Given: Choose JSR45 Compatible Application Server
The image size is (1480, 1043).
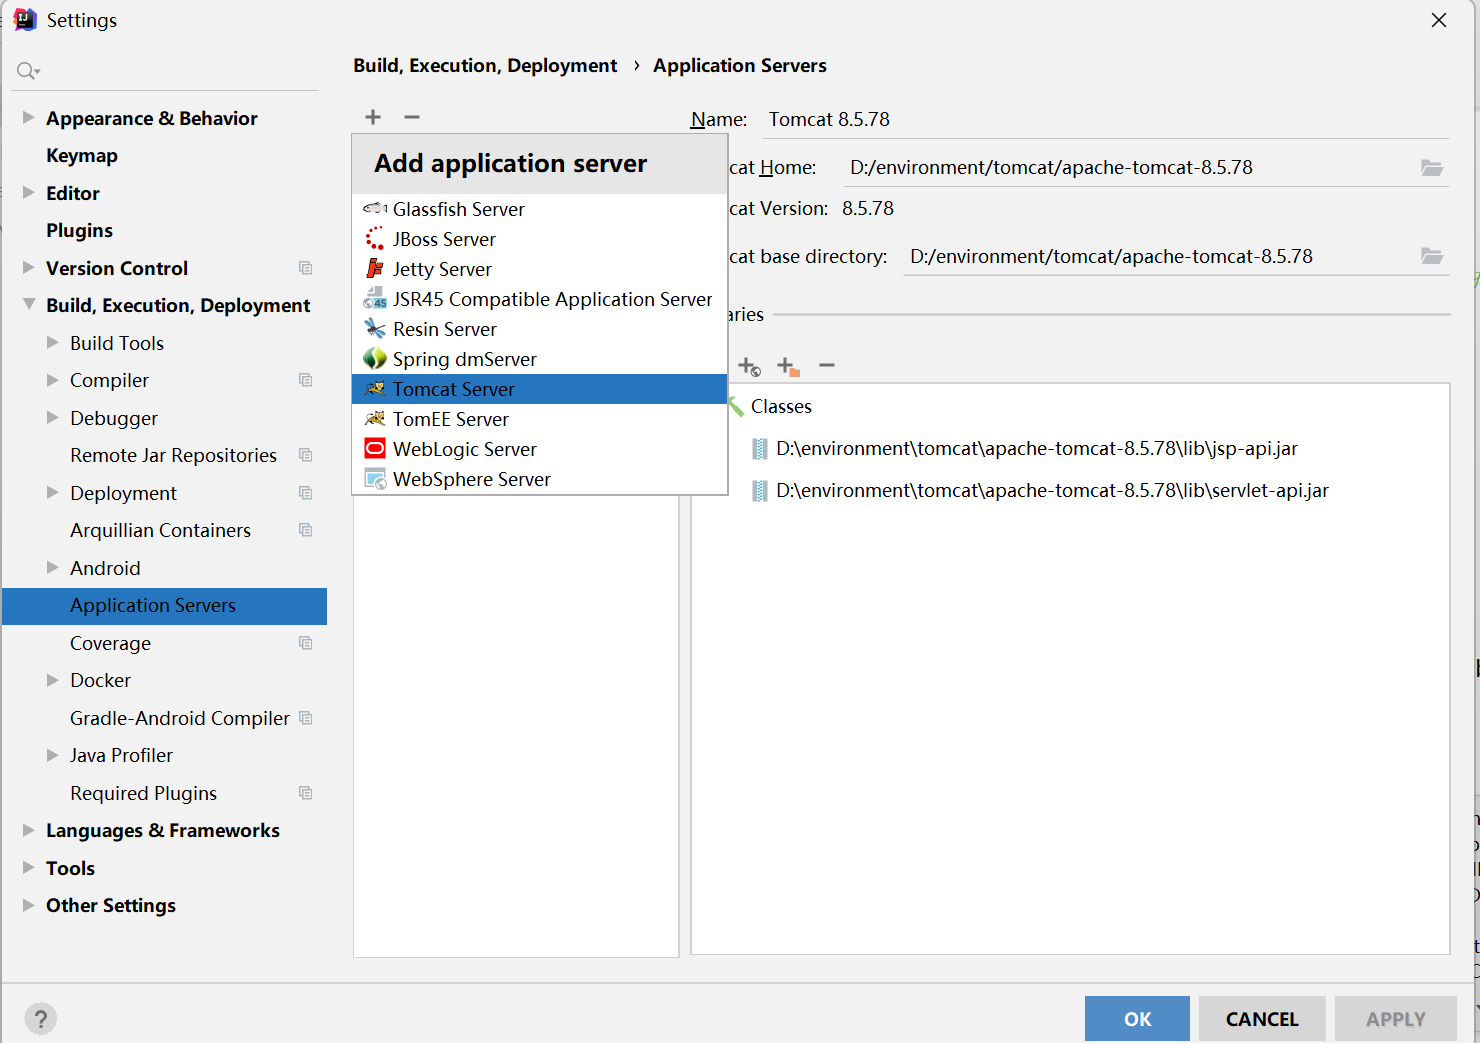Looking at the screenshot, I should tap(540, 299).
